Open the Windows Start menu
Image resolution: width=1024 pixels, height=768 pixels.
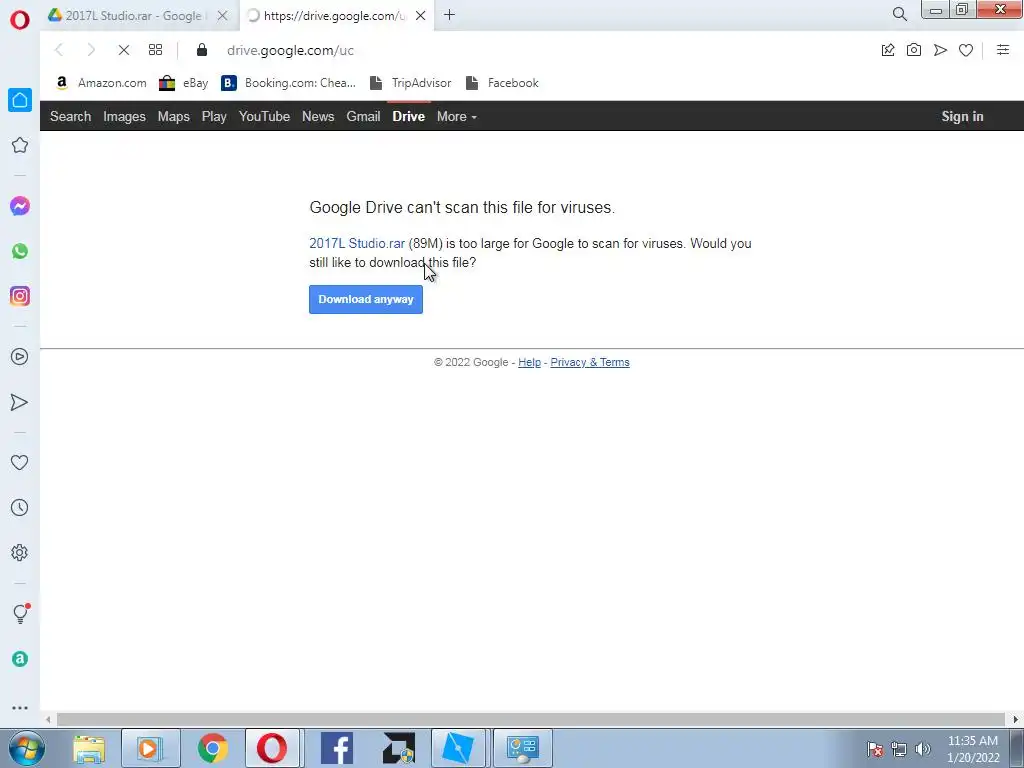[x=26, y=748]
